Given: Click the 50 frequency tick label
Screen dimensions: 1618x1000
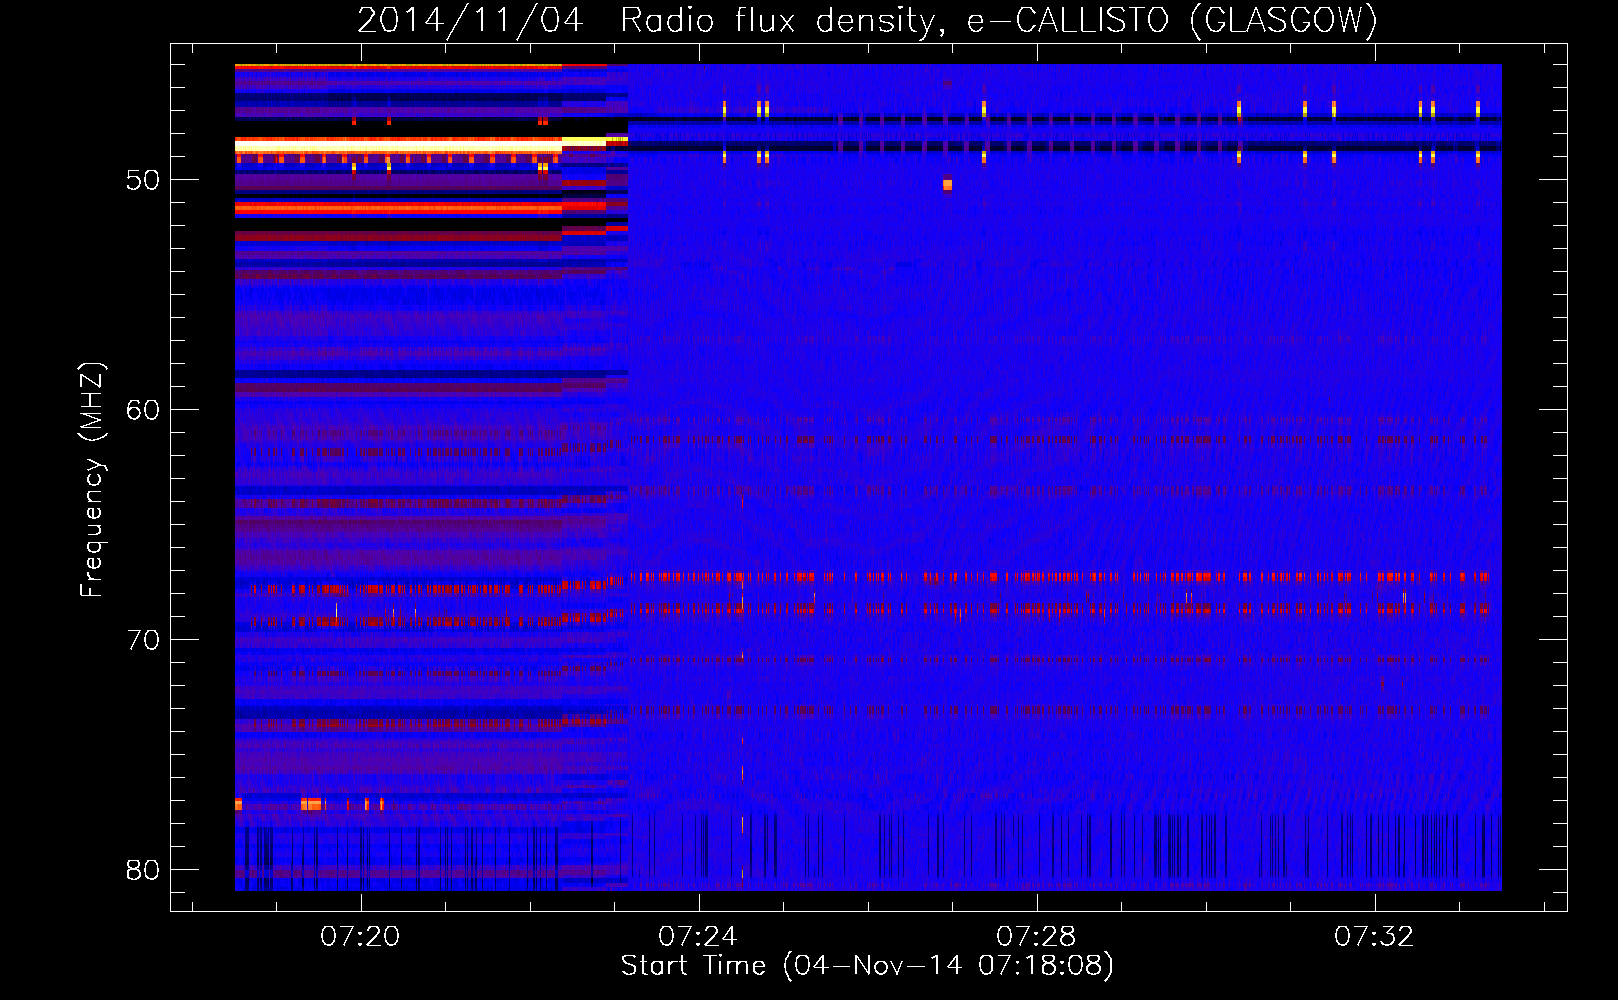Looking at the screenshot, I should (143, 180).
